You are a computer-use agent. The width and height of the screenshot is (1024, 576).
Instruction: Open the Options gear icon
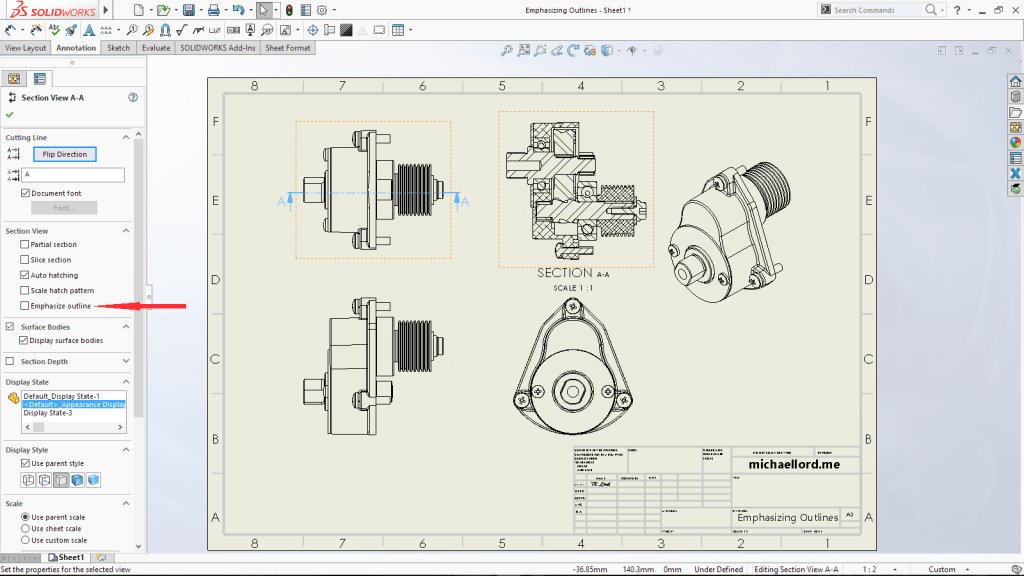click(x=322, y=10)
